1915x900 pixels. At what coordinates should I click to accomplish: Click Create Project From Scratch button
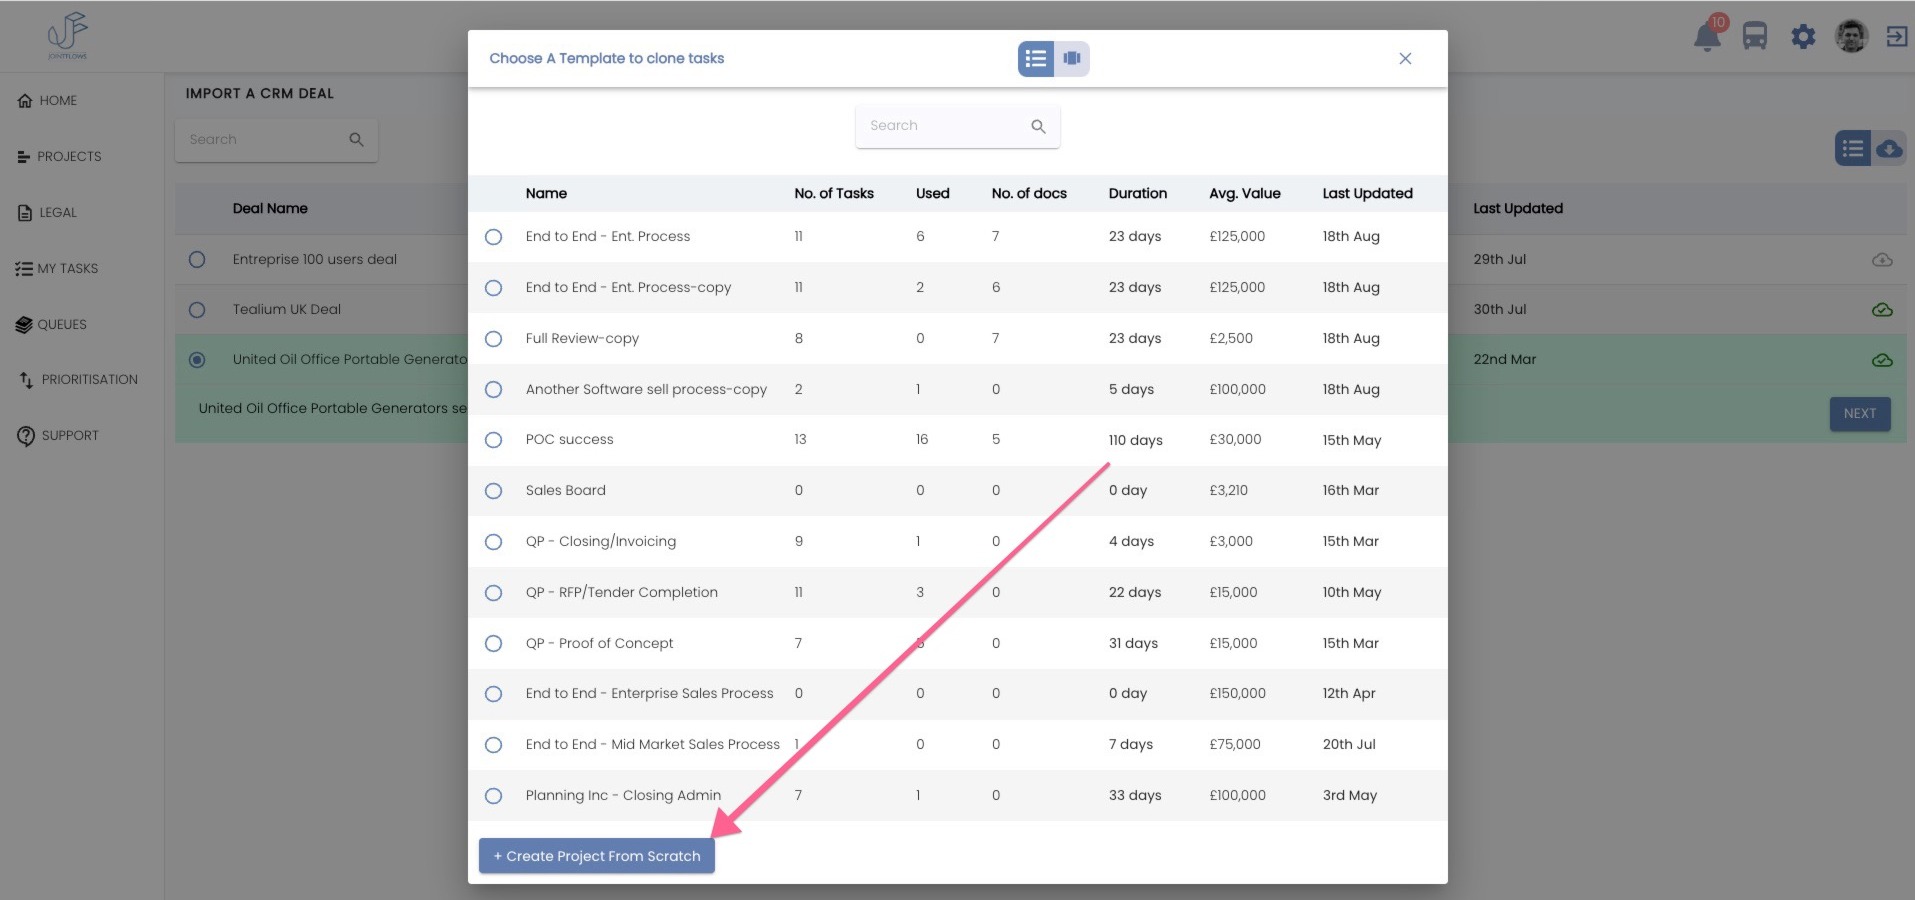point(596,856)
